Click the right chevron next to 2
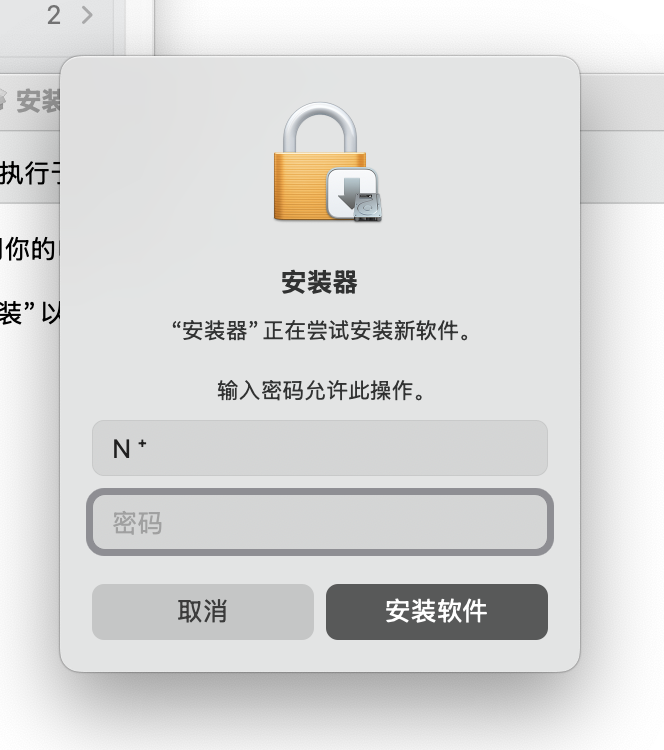Screen dimensions: 664x750 click(87, 15)
